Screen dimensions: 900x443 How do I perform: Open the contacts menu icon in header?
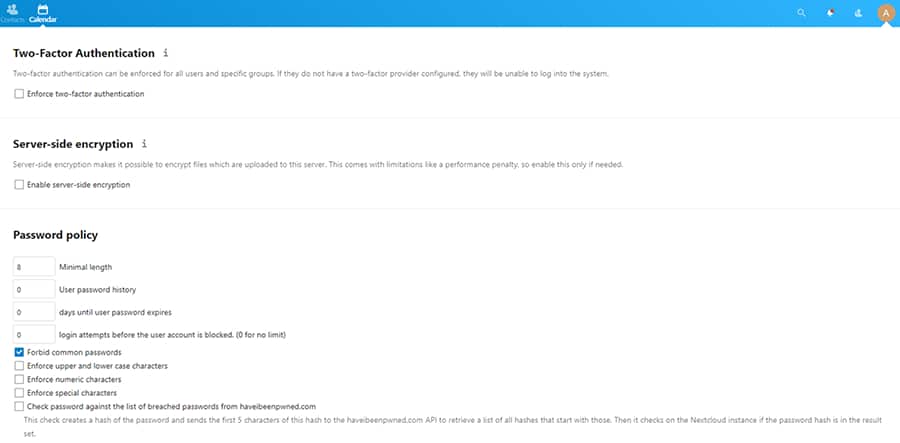pos(859,13)
